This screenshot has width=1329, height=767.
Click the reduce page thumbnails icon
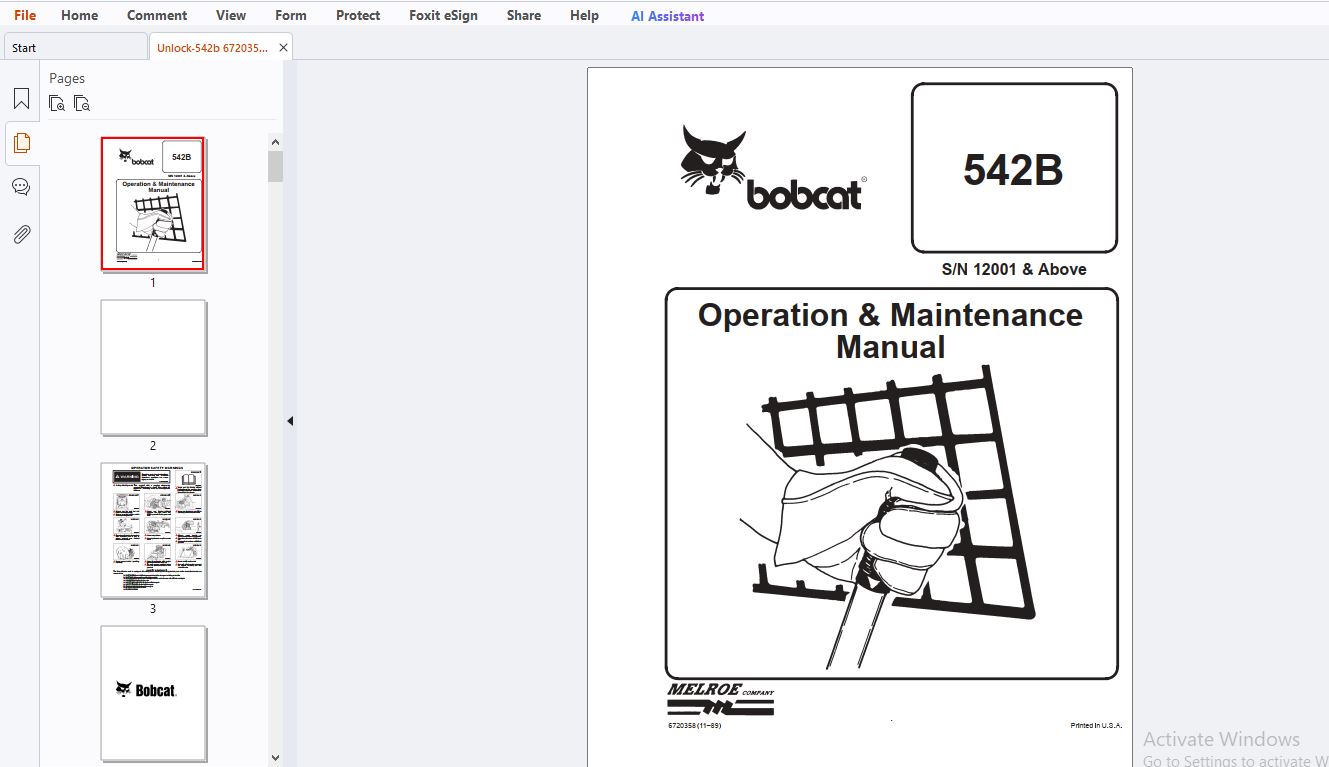click(x=82, y=103)
